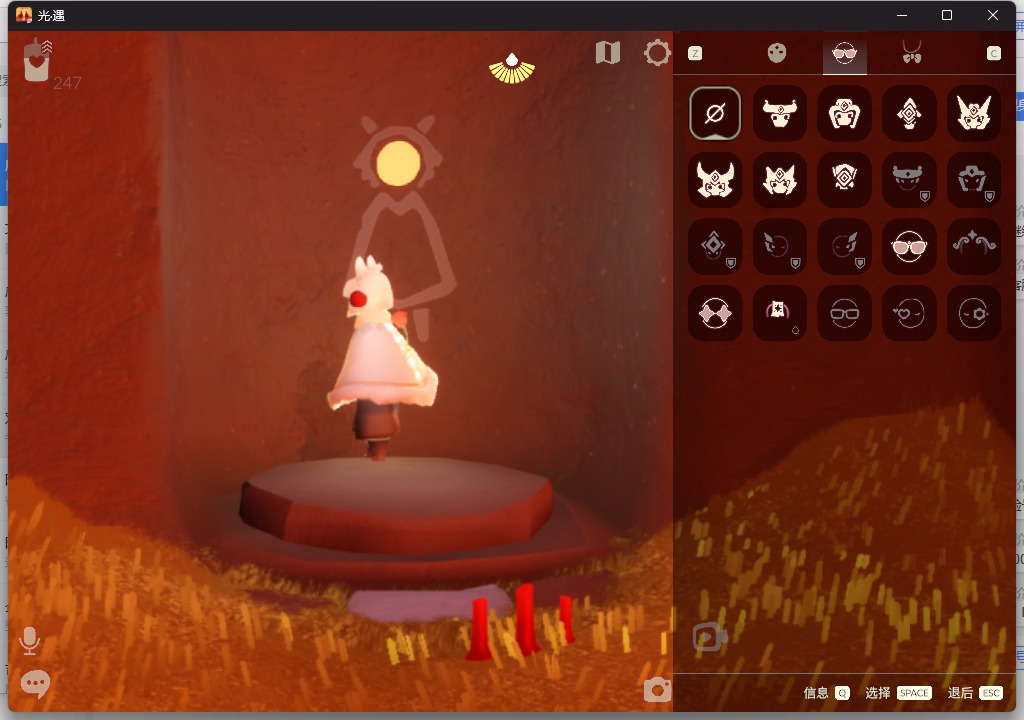Choose the cat-eared mask with gem
This screenshot has width=1024, height=720.
tap(780, 180)
